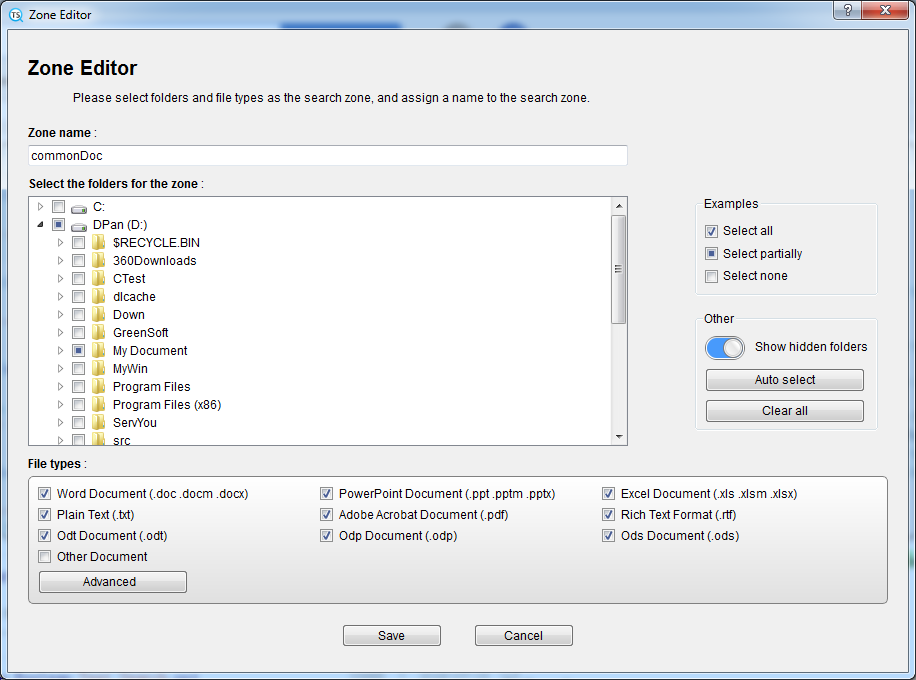Click the GreenSoft folder icon
Image resolution: width=916 pixels, height=680 pixels.
click(98, 333)
